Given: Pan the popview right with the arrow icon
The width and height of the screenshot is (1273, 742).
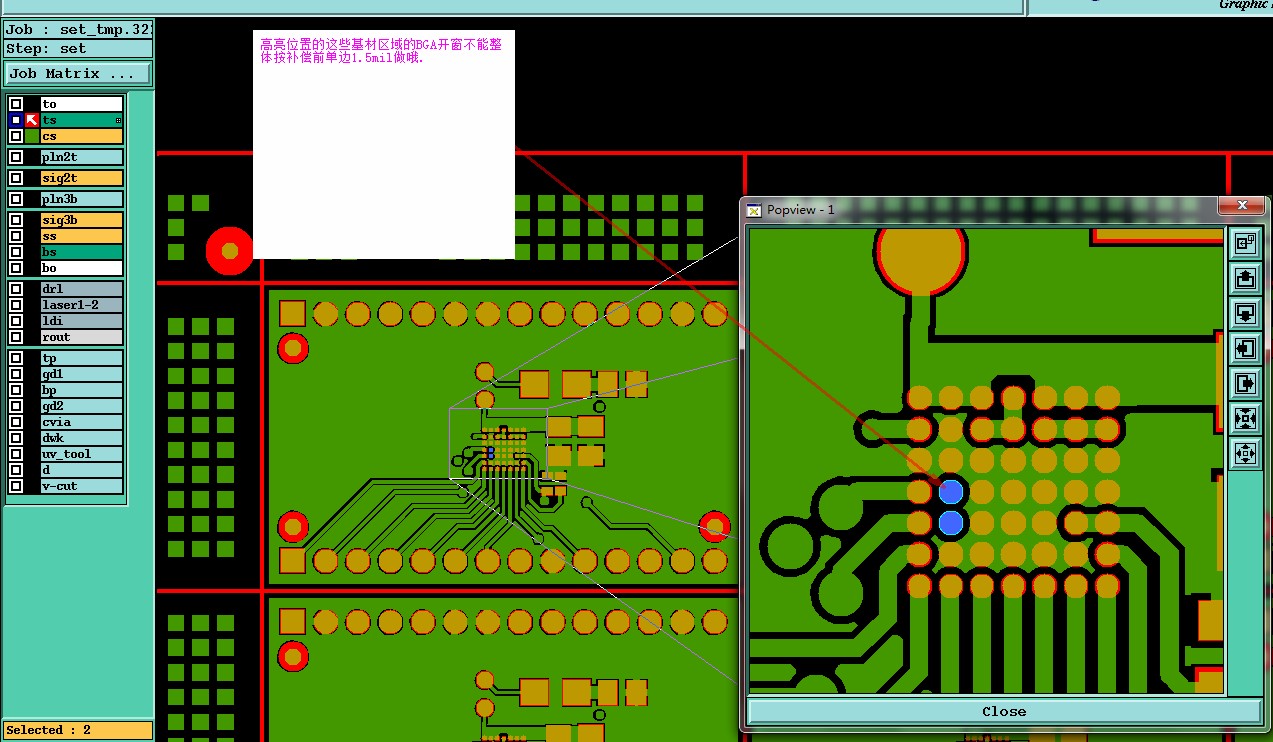Looking at the screenshot, I should tap(1245, 383).
